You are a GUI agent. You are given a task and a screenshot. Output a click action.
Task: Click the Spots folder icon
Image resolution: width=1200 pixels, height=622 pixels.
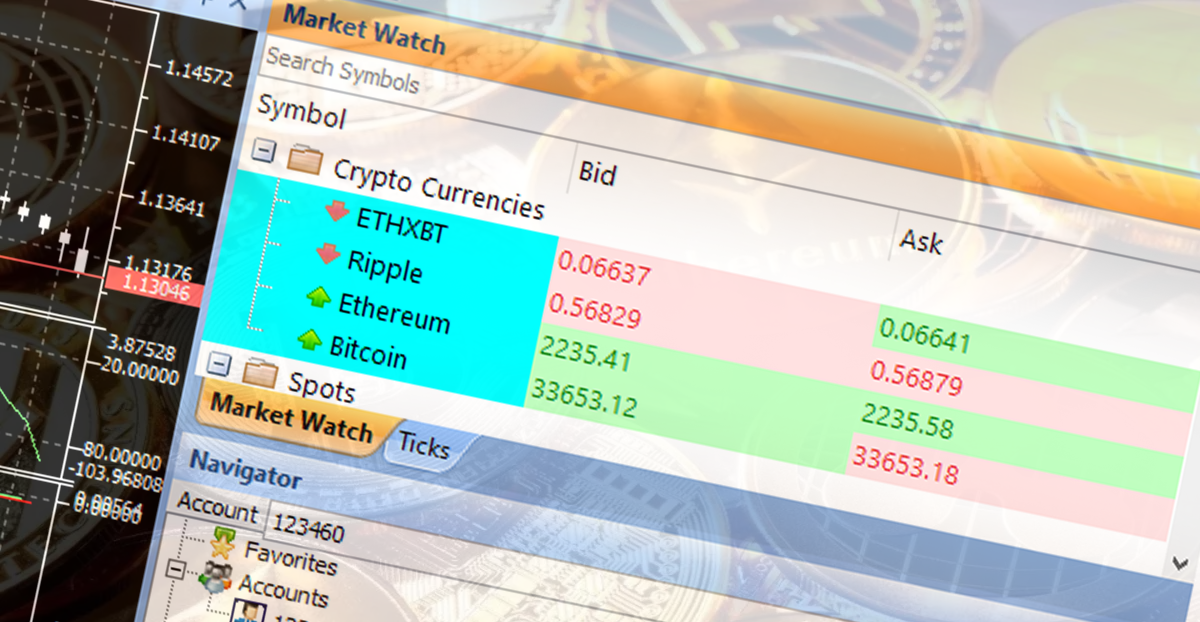pyautogui.click(x=259, y=371)
